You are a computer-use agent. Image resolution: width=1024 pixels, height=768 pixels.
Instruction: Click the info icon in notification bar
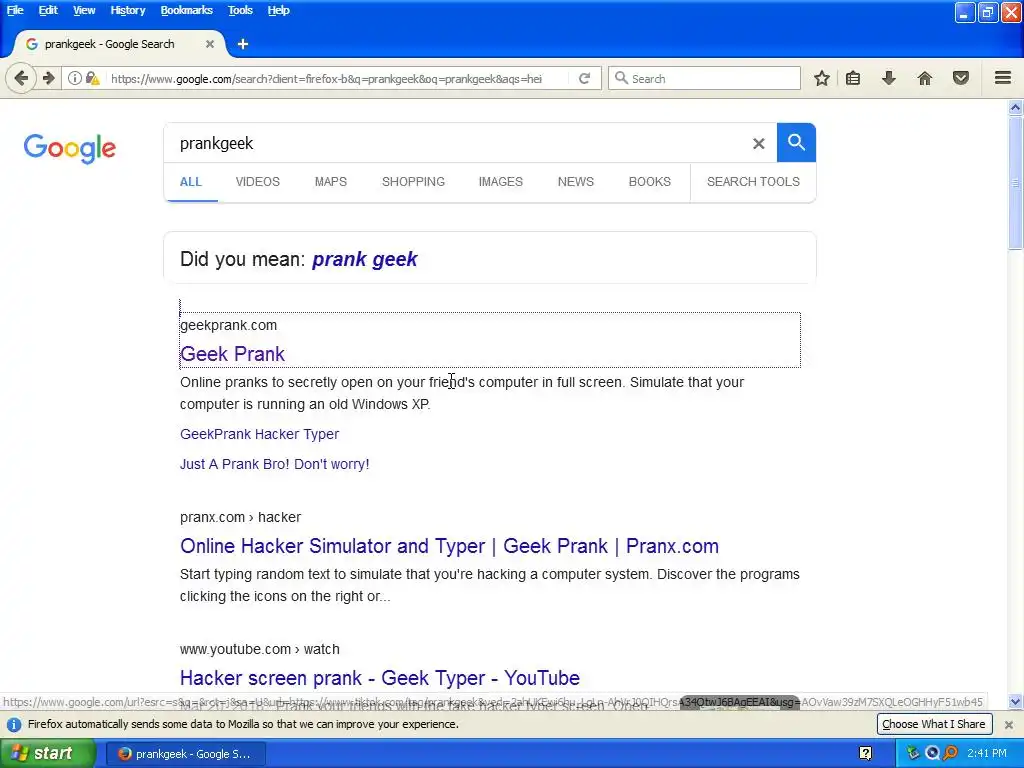click(x=14, y=724)
